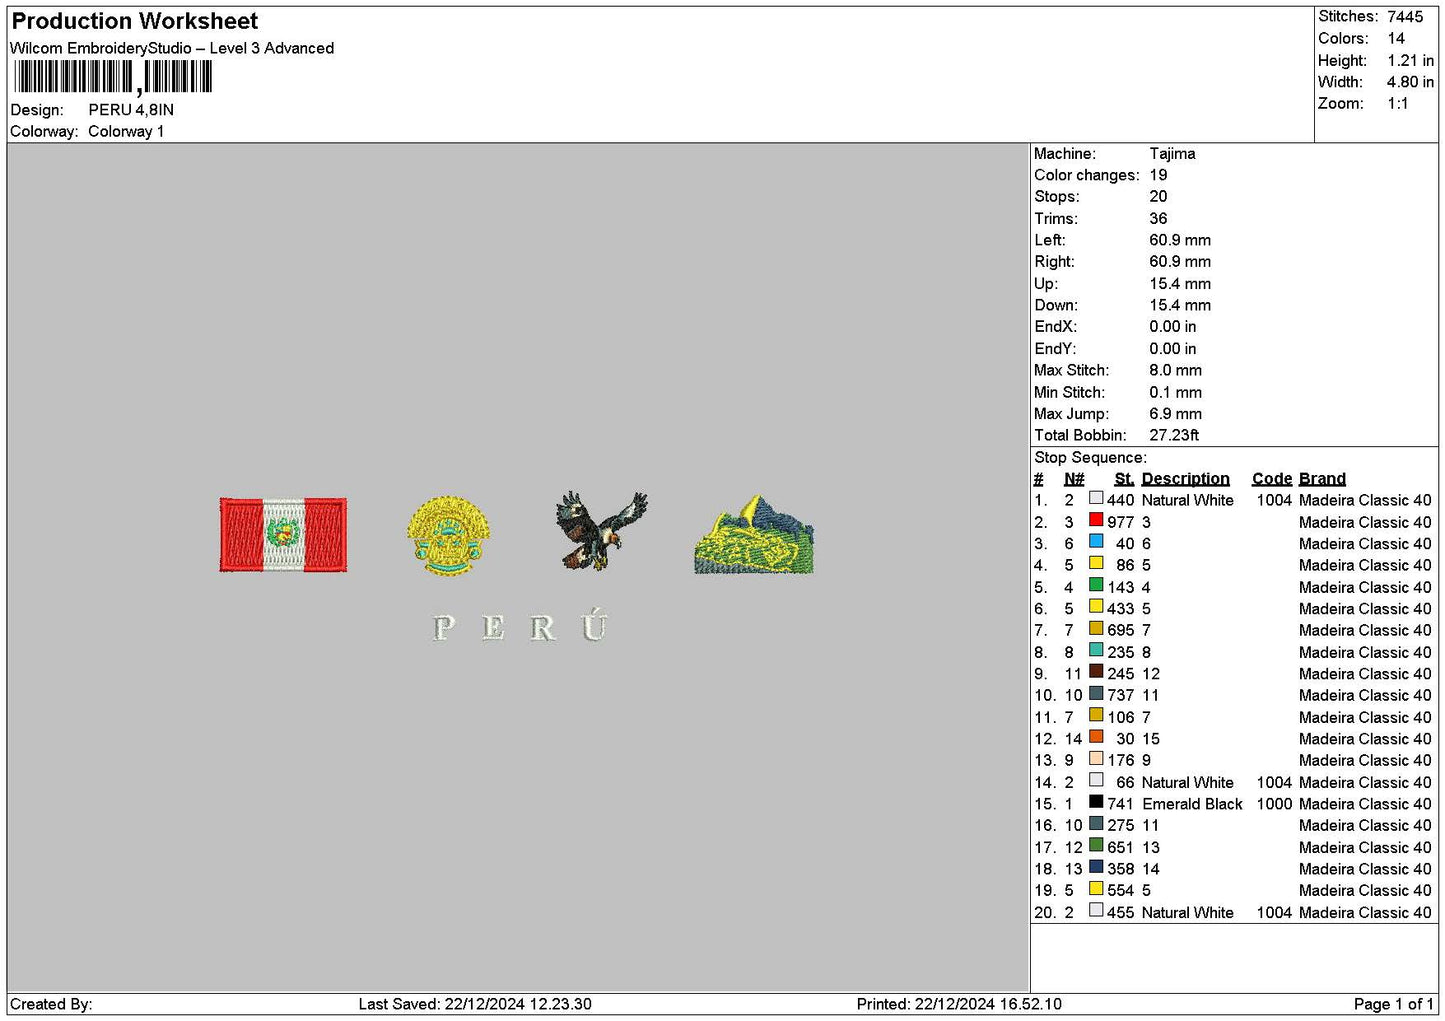Click the red color swatch in stop 2
This screenshot has width=1445, height=1021.
coord(1096,520)
